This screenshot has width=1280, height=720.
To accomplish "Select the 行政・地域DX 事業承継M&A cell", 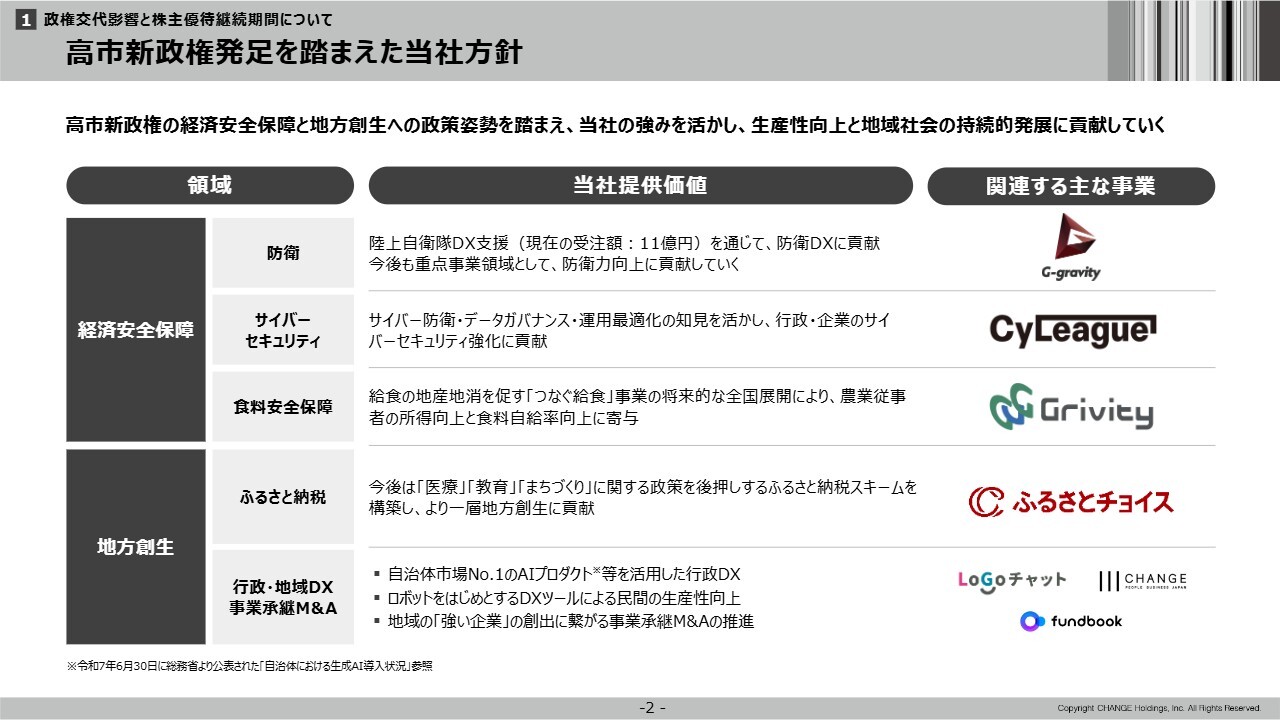I will point(283,597).
